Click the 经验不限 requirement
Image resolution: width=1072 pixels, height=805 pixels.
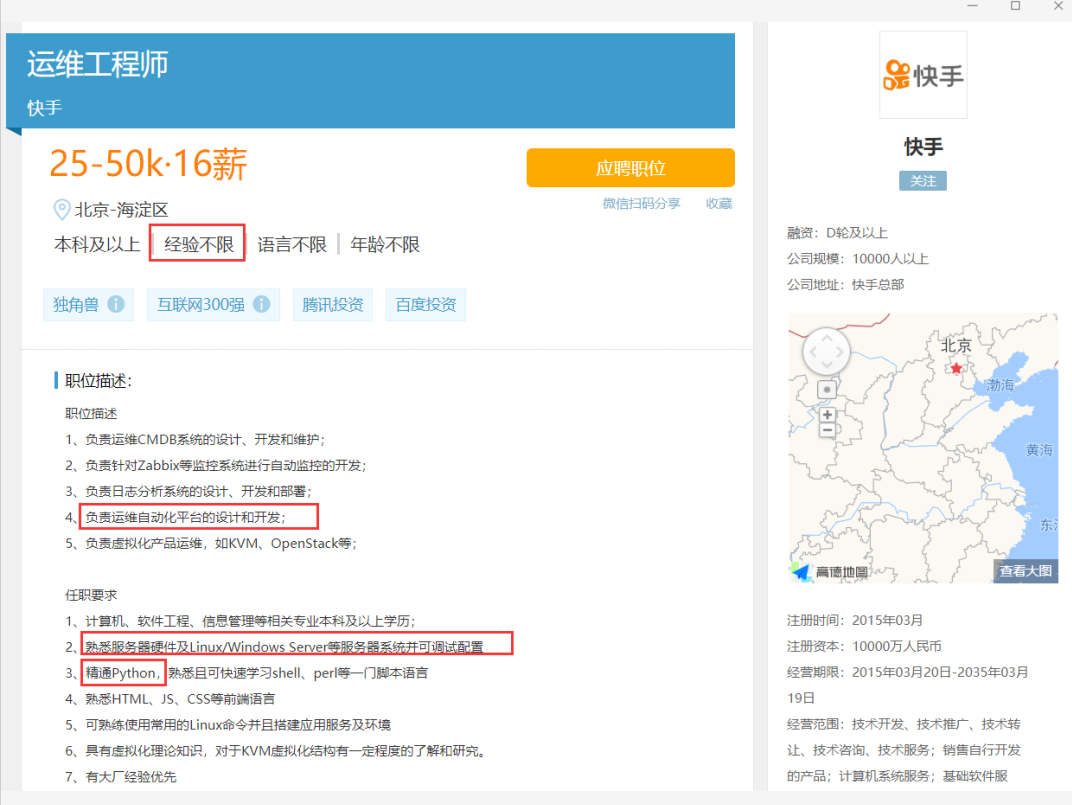[x=199, y=244]
